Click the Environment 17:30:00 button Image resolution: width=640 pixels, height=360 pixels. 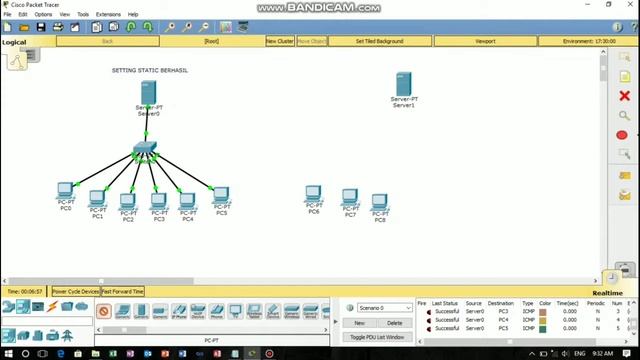tap(589, 41)
